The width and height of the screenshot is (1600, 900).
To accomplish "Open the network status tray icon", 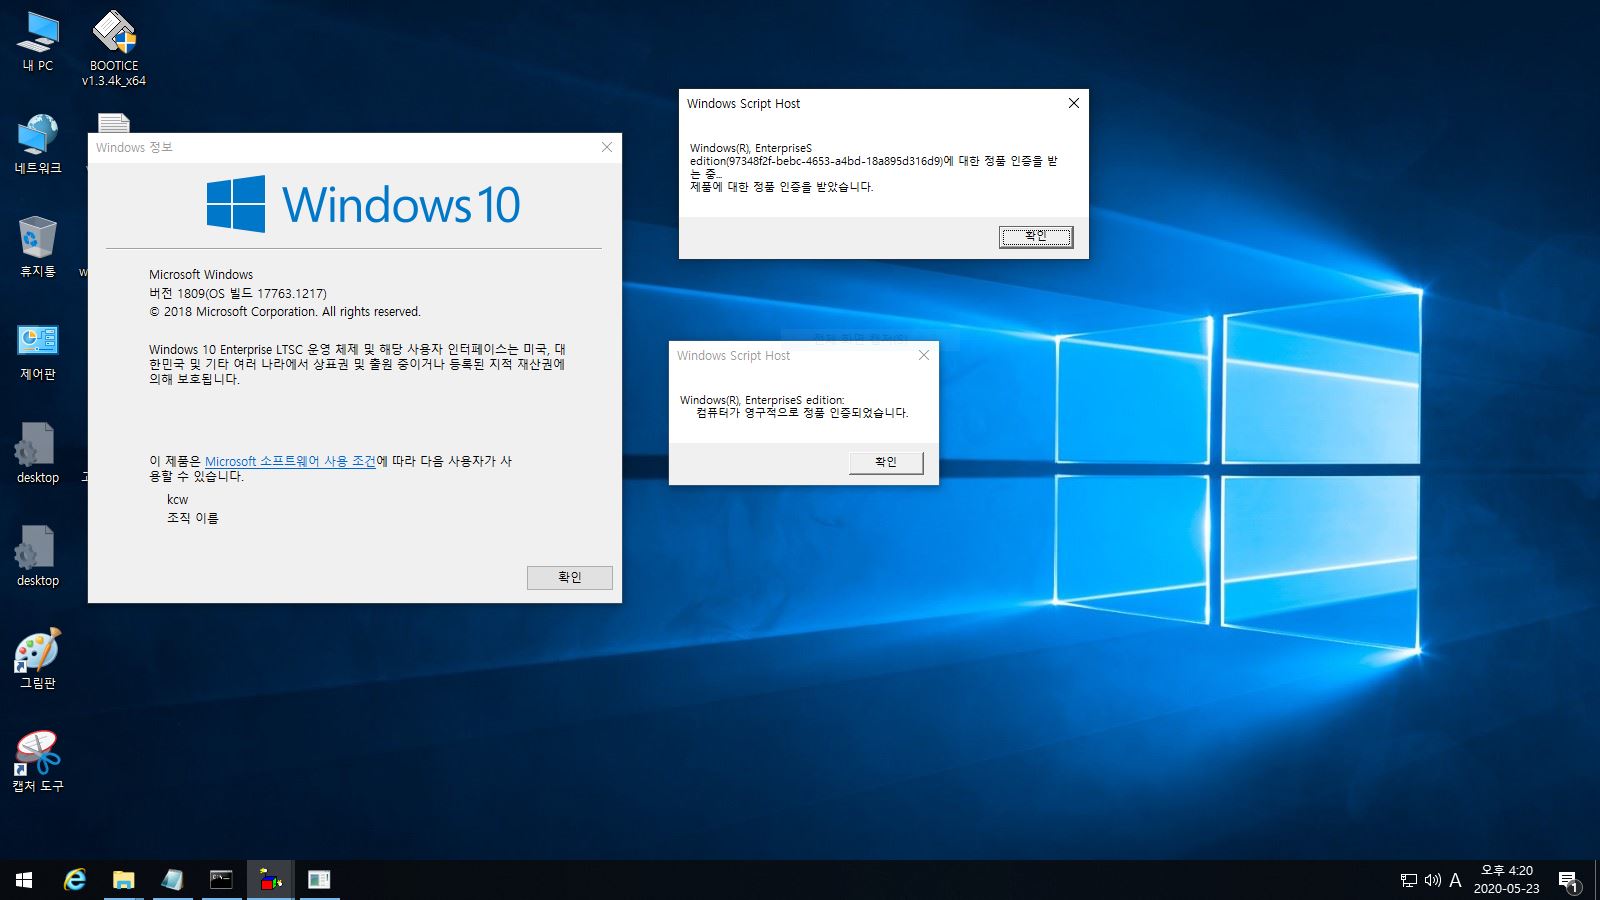I will coord(1409,880).
